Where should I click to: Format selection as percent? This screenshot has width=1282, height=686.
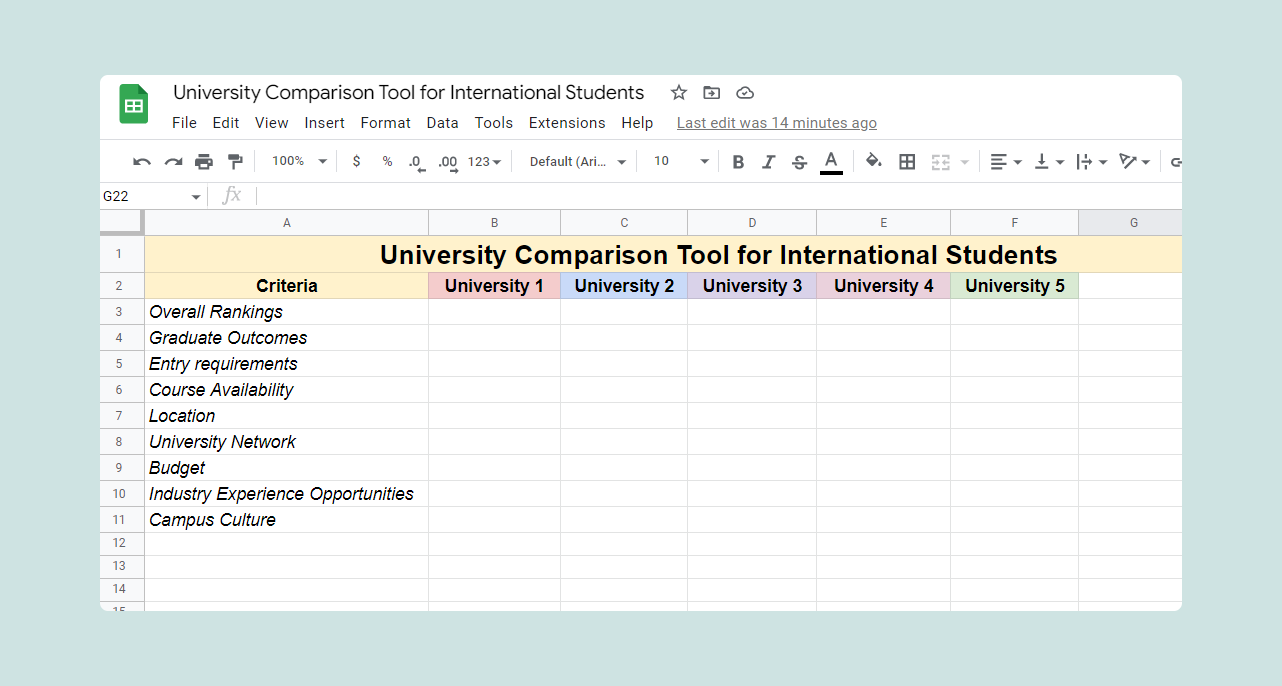pyautogui.click(x=386, y=160)
